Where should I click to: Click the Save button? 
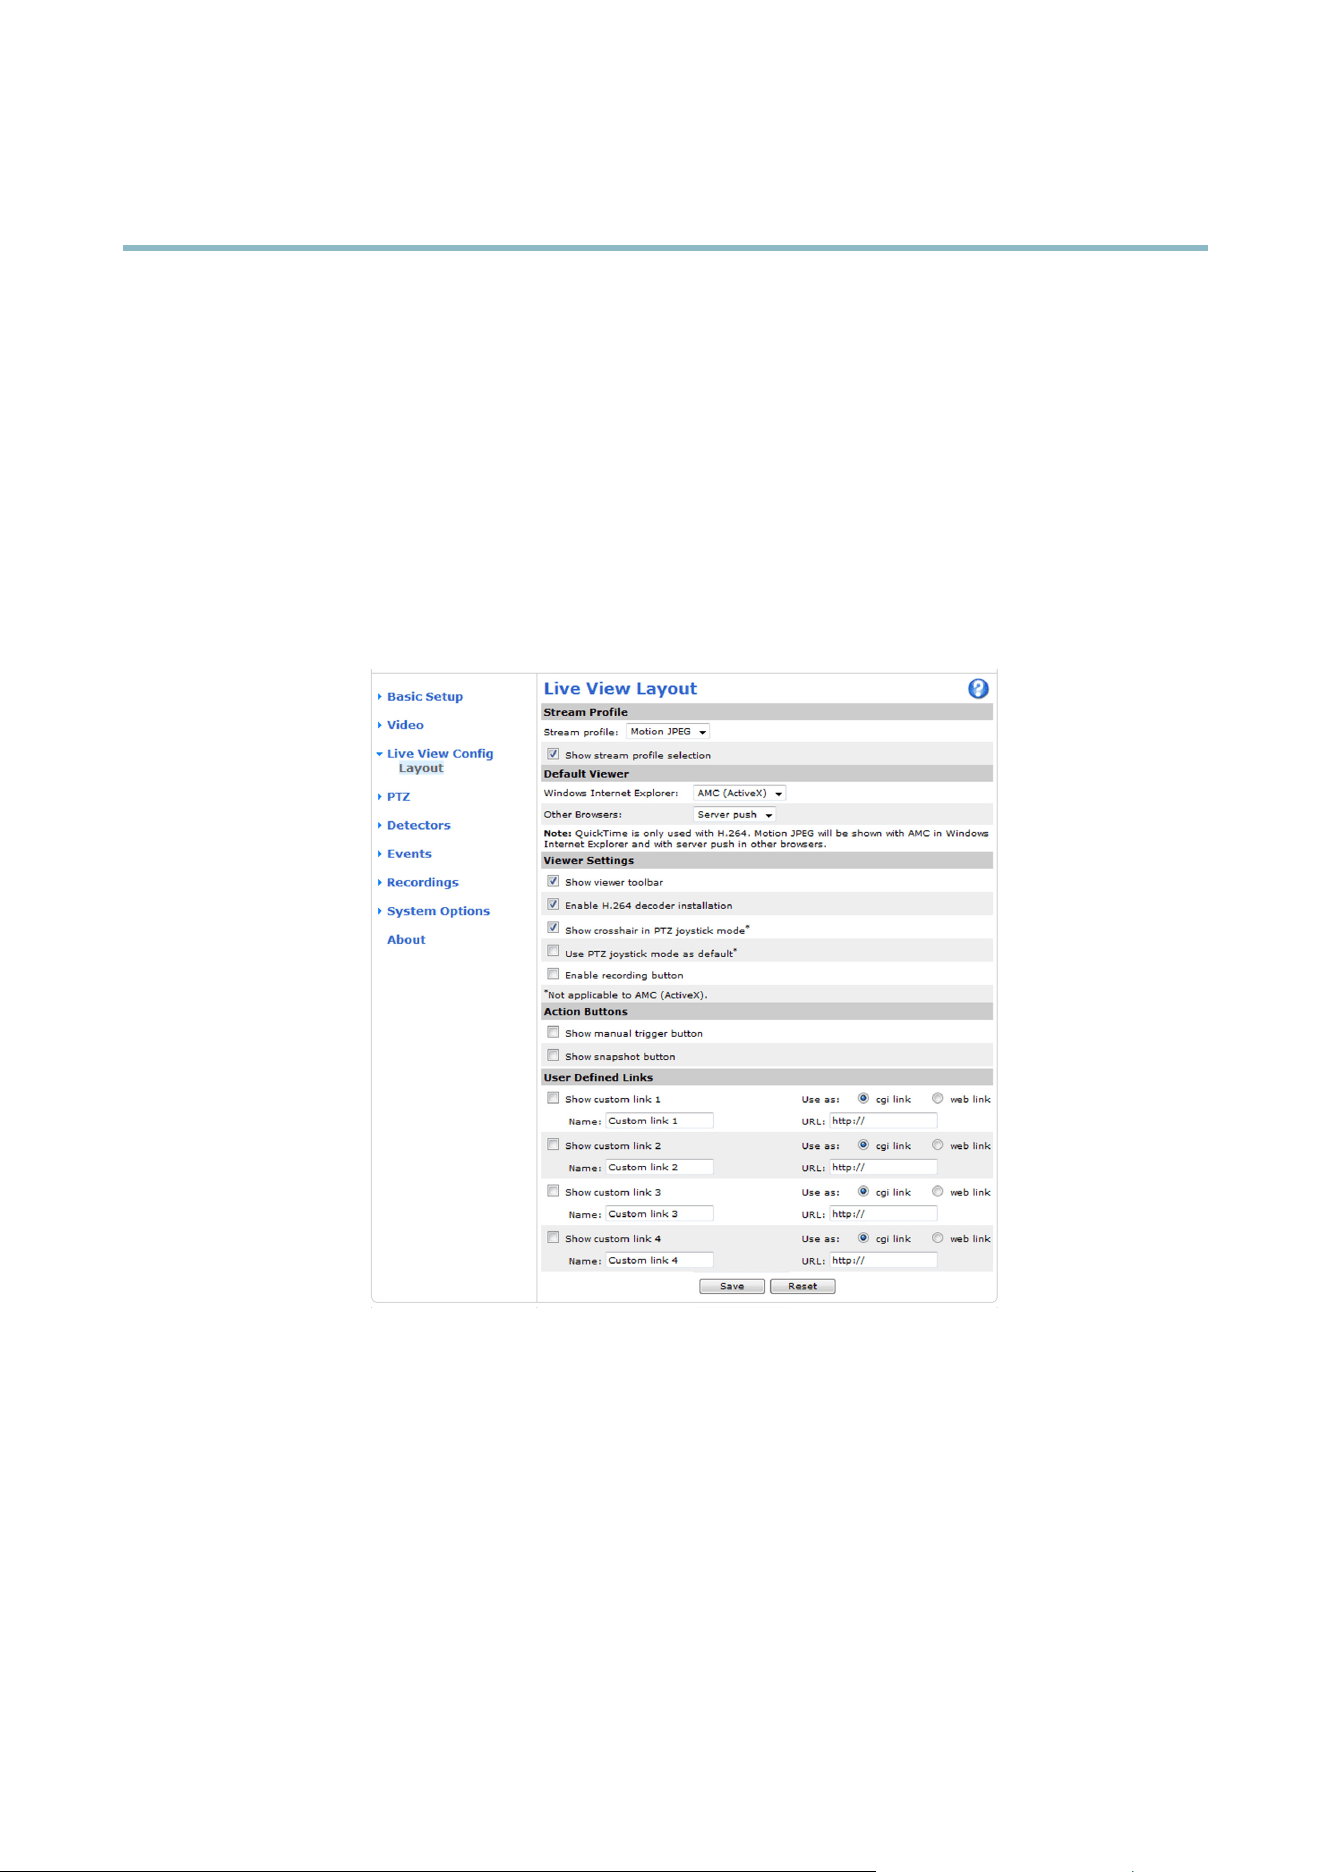click(732, 1287)
